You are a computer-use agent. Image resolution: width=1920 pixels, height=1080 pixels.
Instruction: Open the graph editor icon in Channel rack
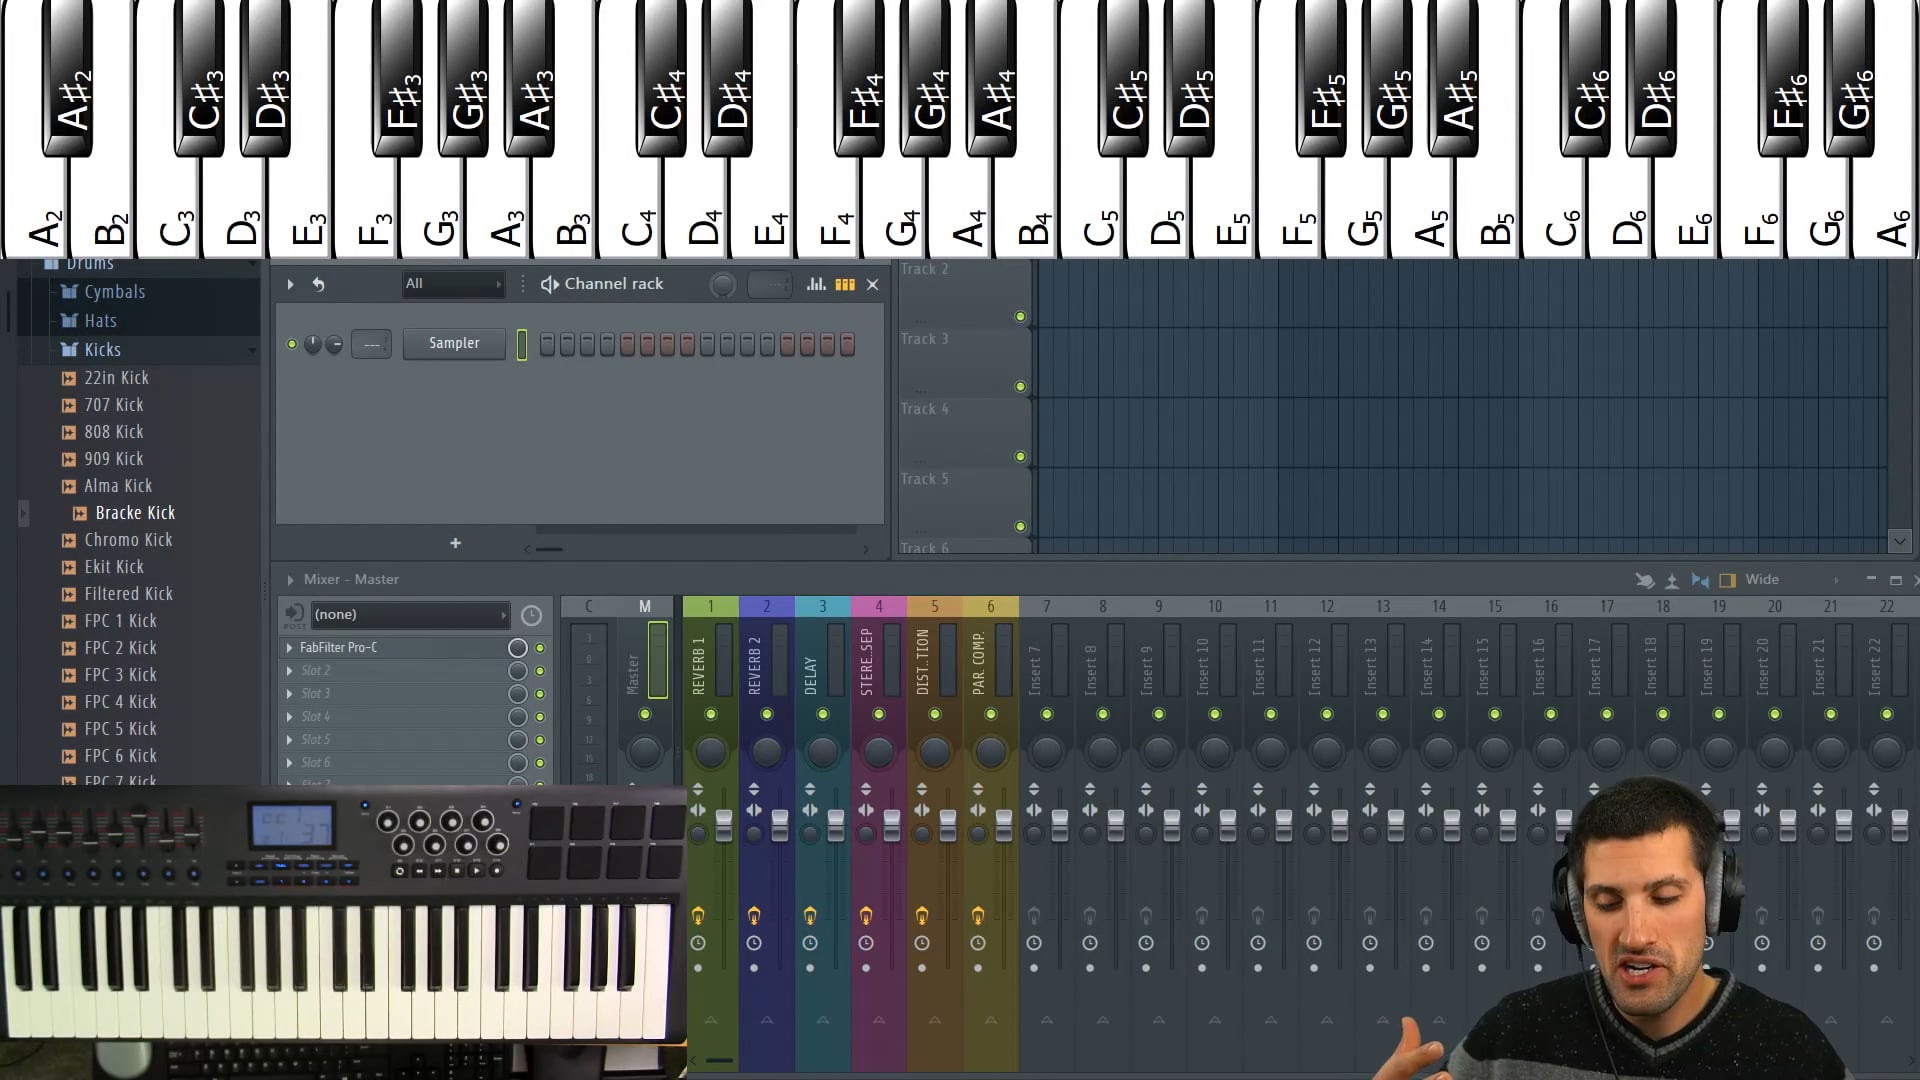pyautogui.click(x=816, y=284)
